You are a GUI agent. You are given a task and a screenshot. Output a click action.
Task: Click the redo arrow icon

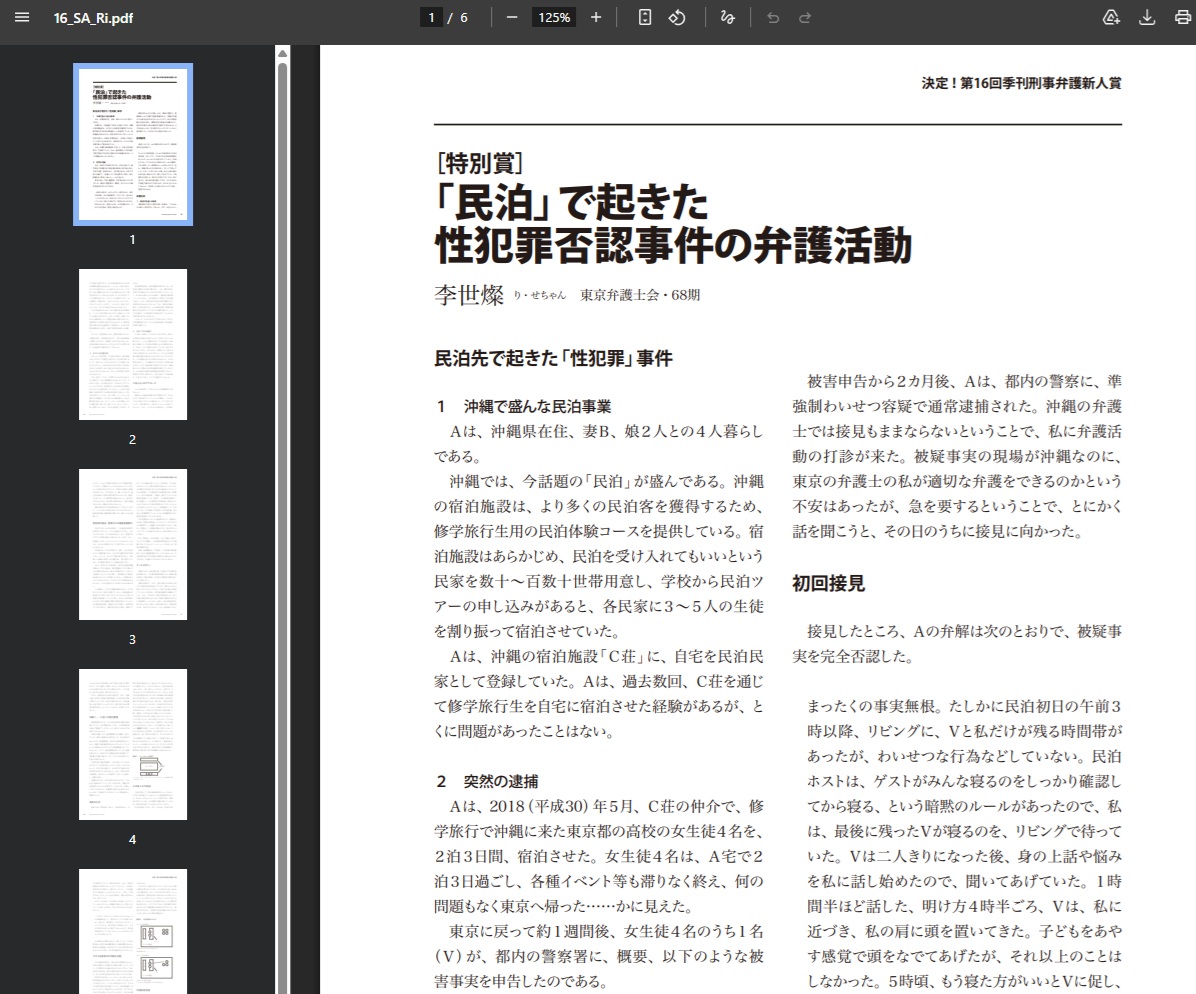tap(805, 18)
